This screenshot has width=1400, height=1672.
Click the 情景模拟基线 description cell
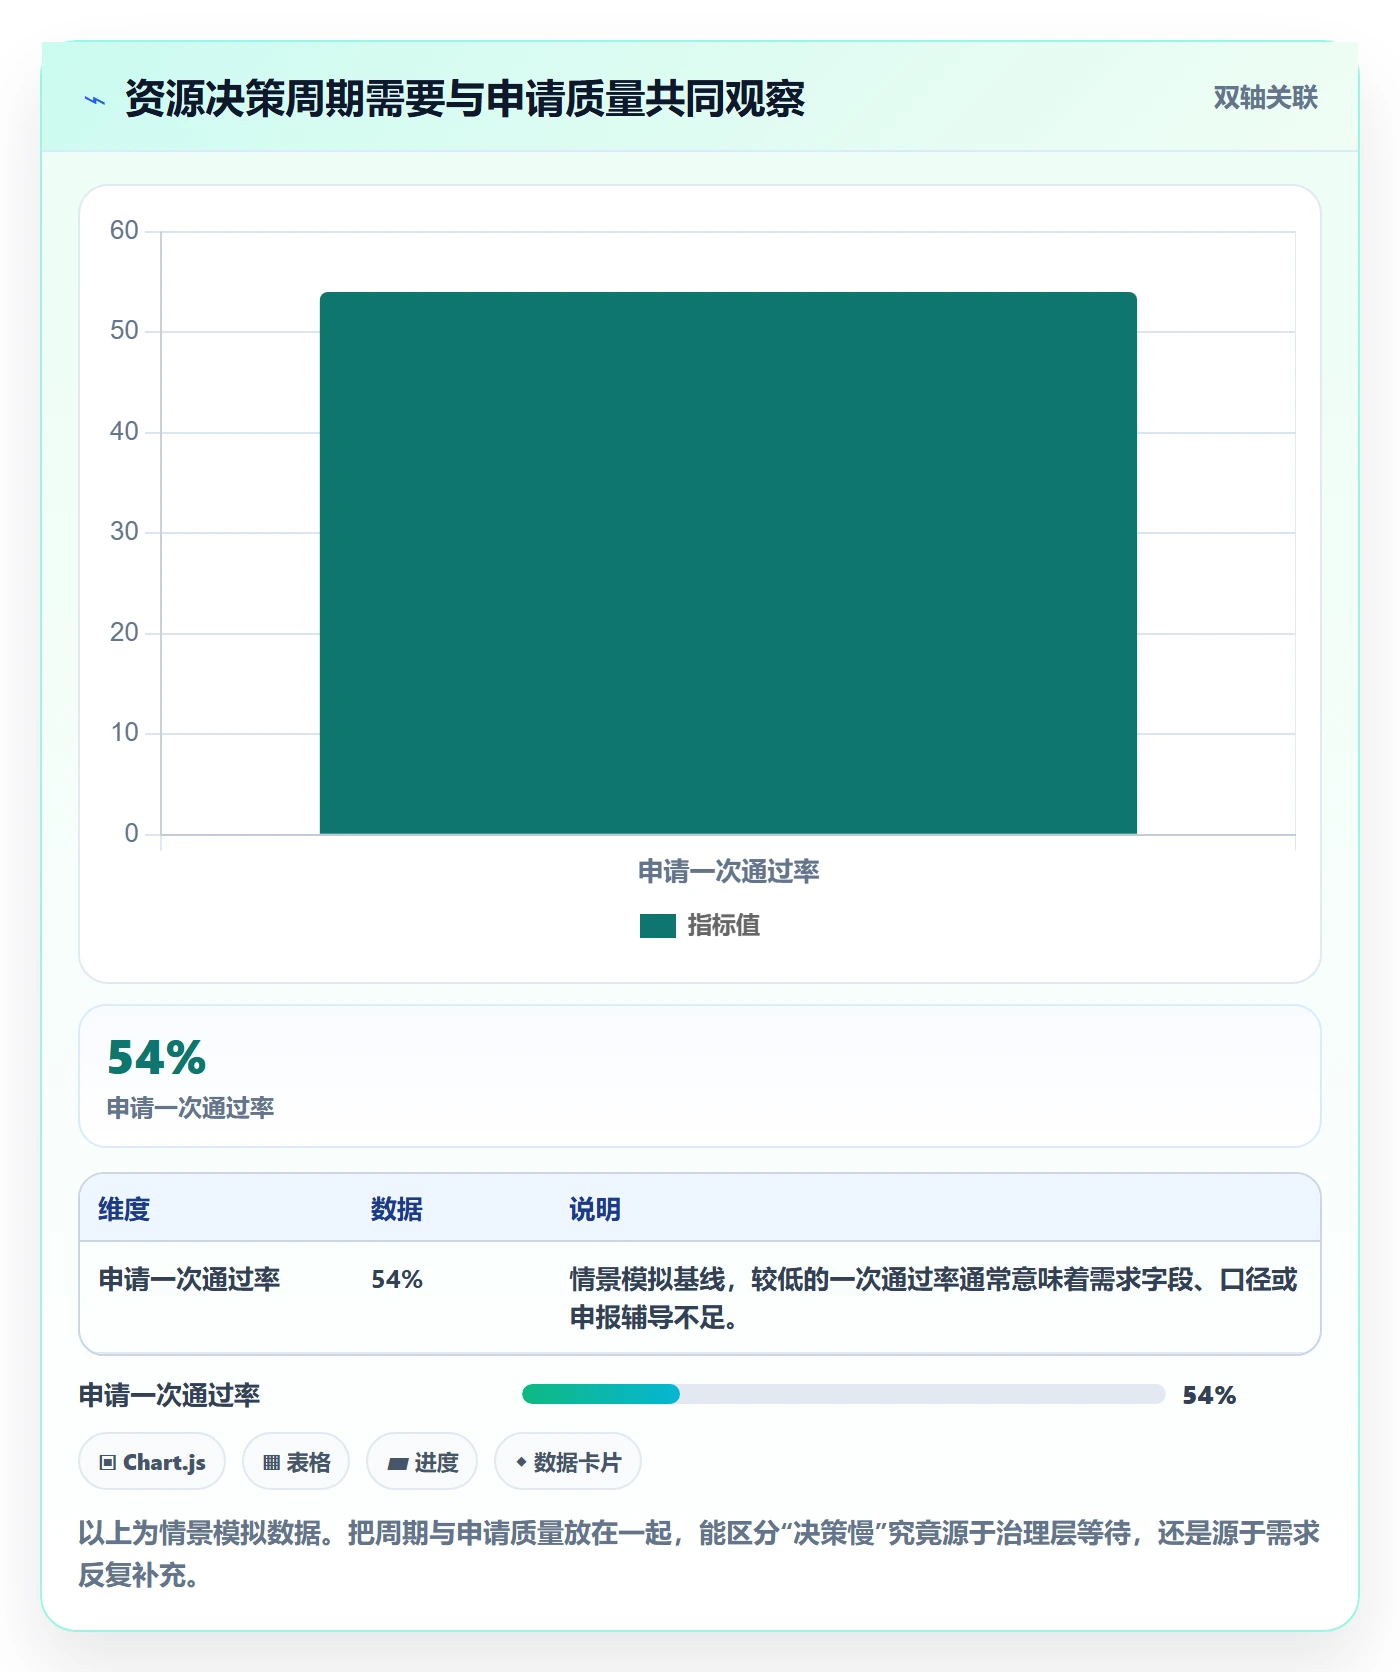click(x=934, y=1298)
